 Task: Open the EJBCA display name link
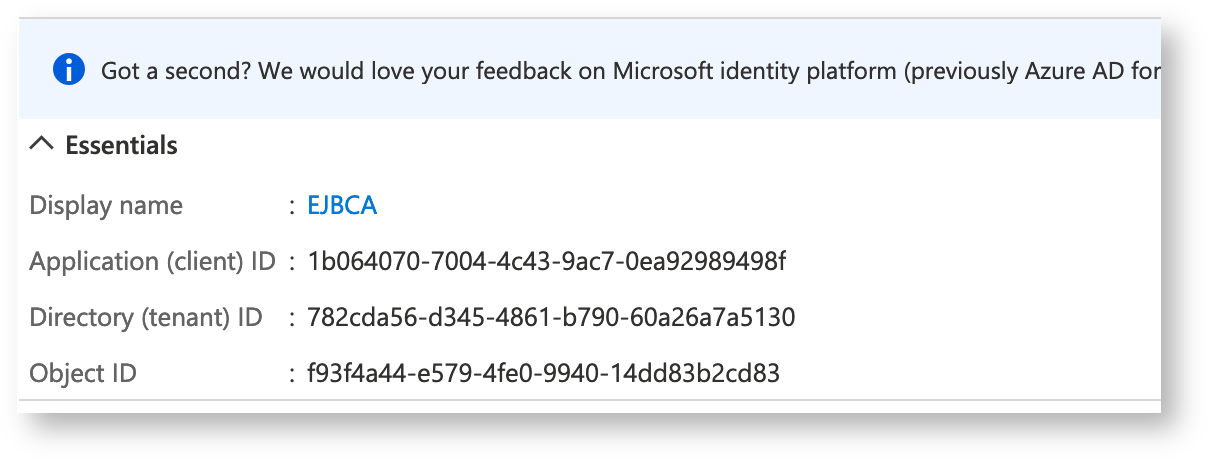coord(342,206)
